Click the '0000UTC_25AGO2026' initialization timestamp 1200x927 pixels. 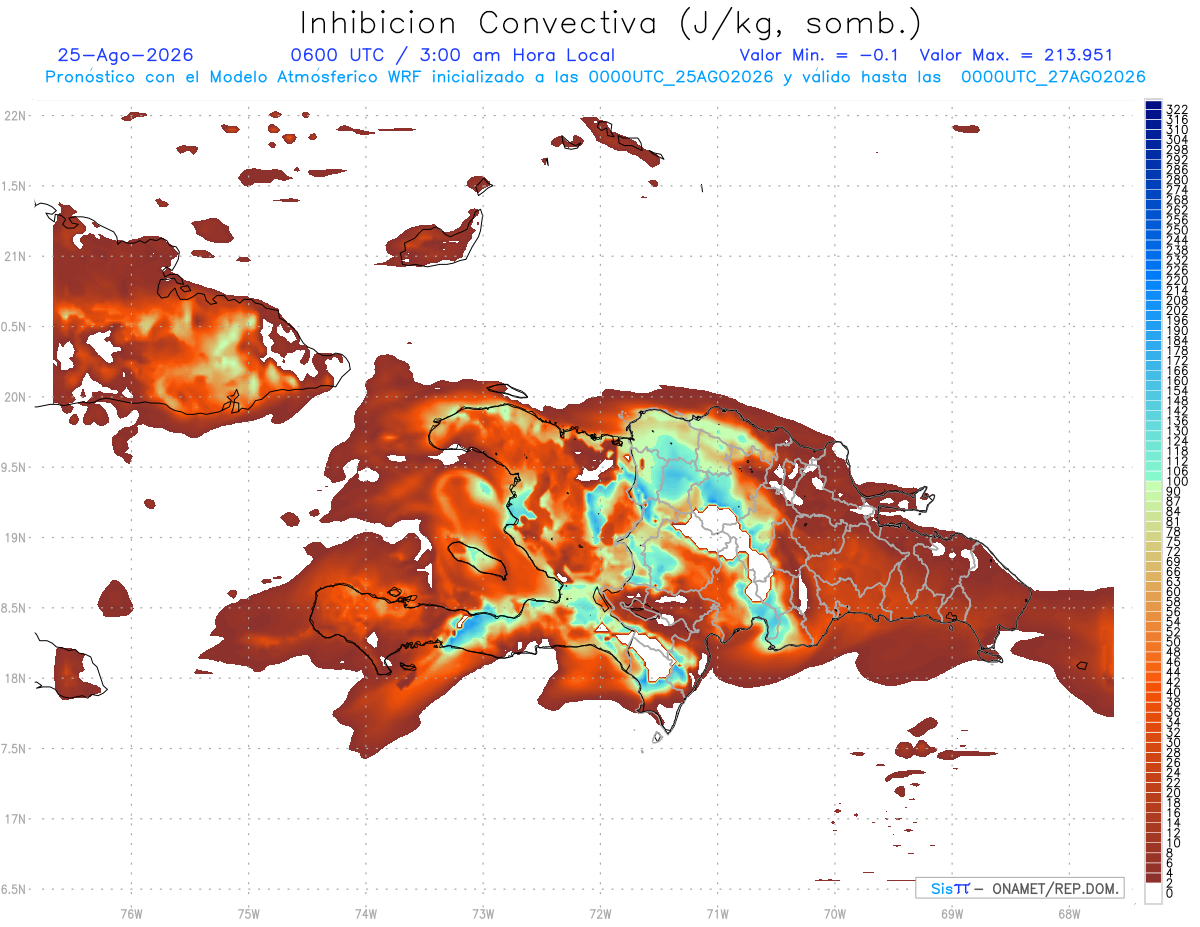[x=681, y=77]
